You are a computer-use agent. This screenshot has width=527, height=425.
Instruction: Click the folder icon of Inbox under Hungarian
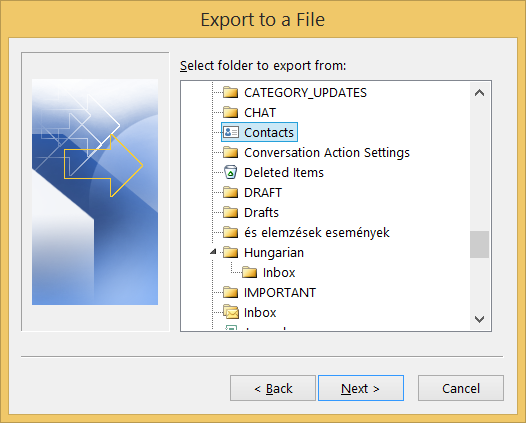pyautogui.click(x=249, y=272)
